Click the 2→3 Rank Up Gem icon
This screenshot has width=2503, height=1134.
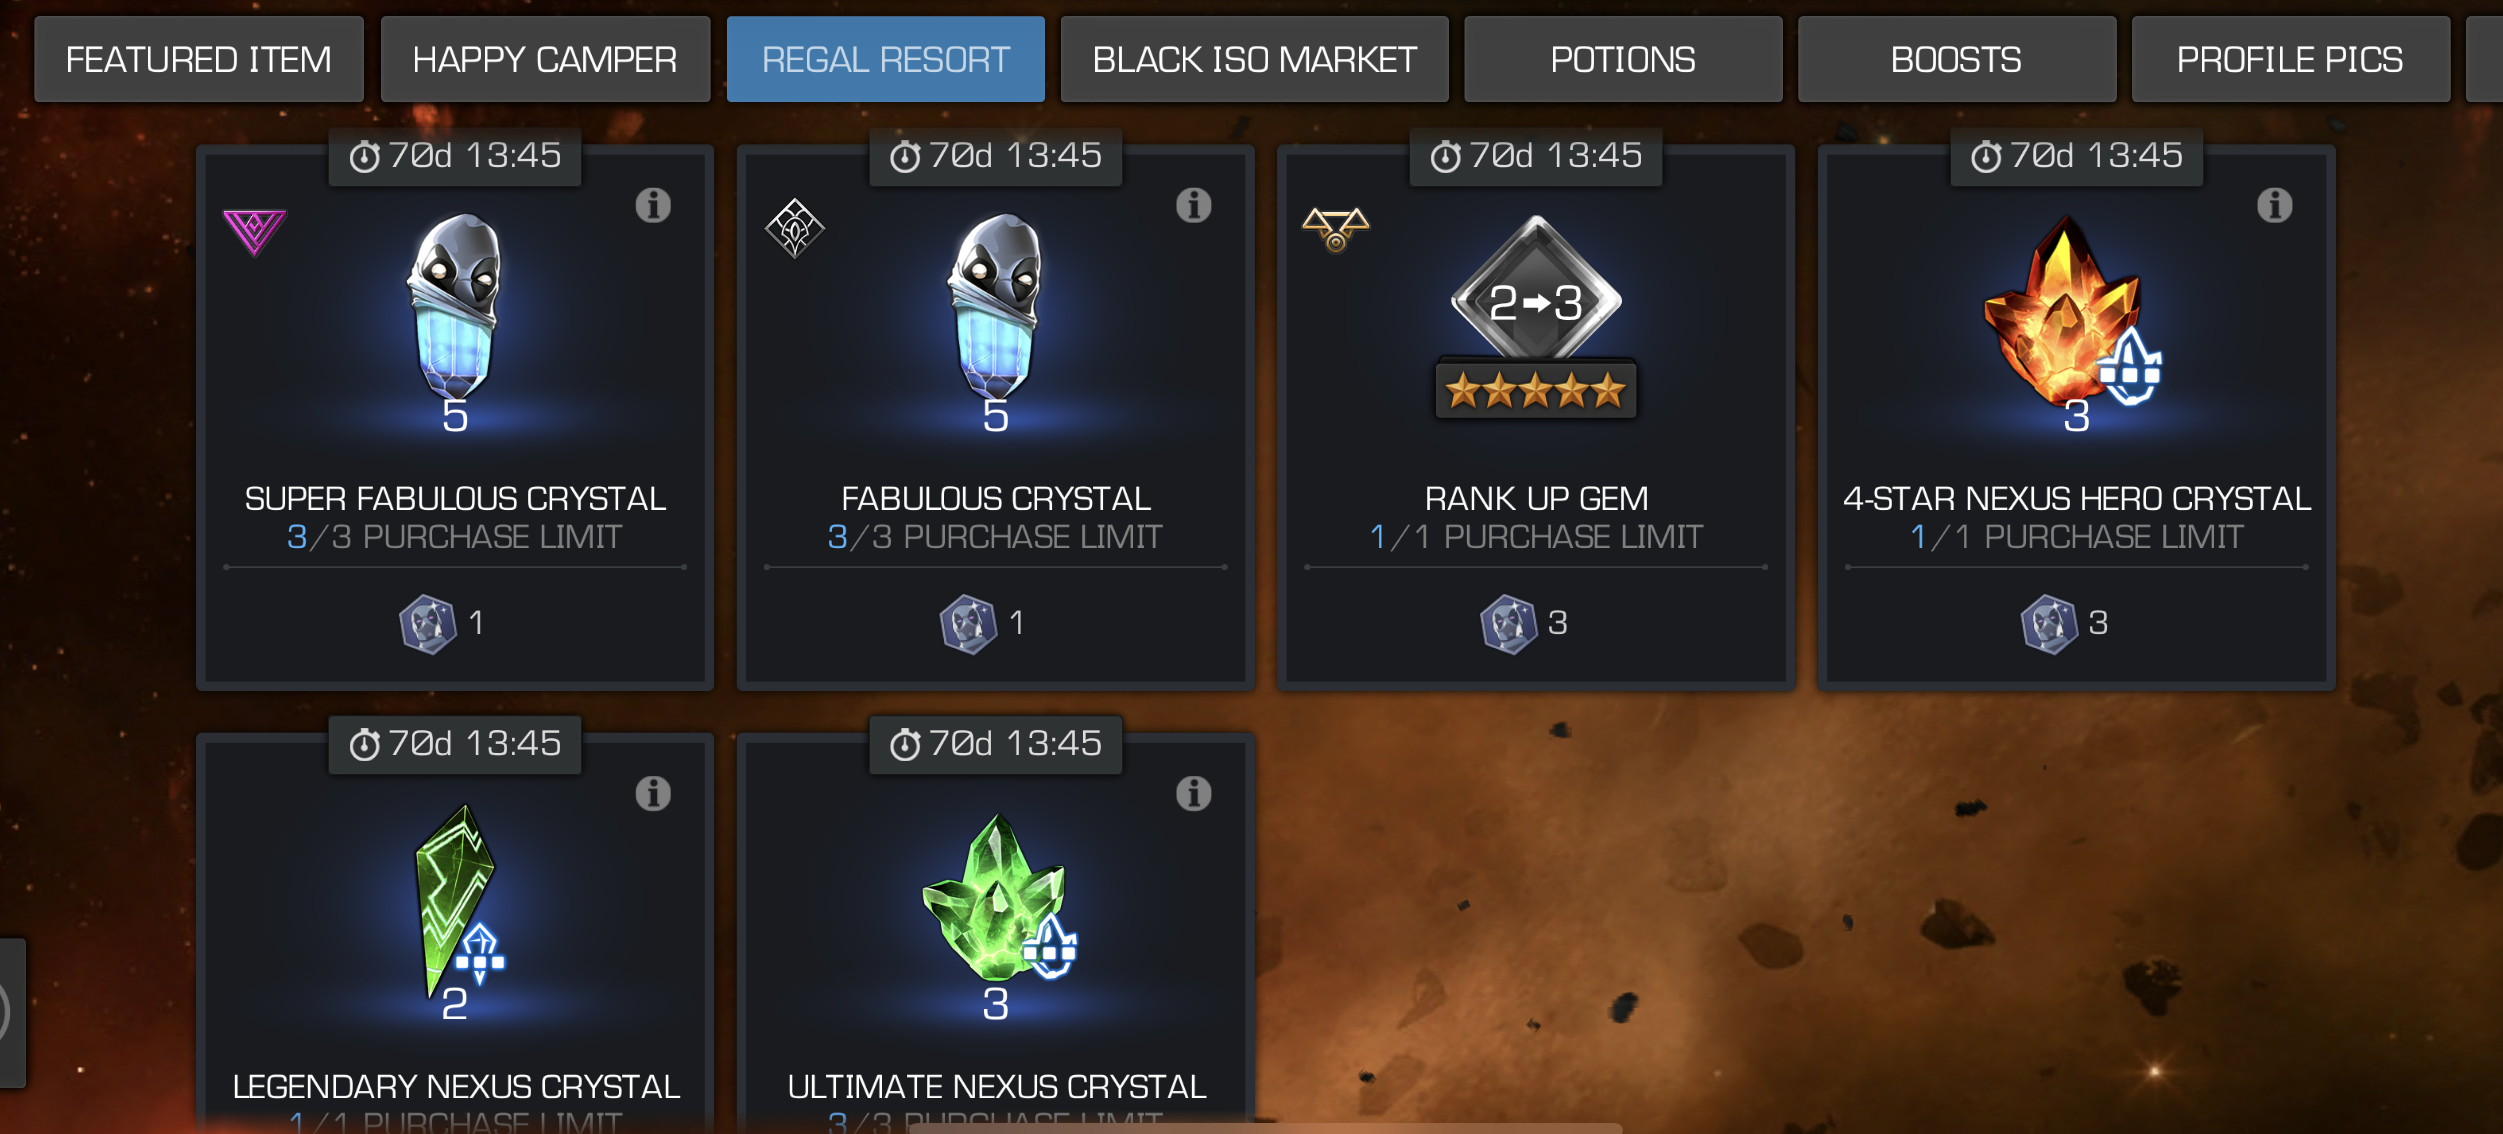point(1536,316)
